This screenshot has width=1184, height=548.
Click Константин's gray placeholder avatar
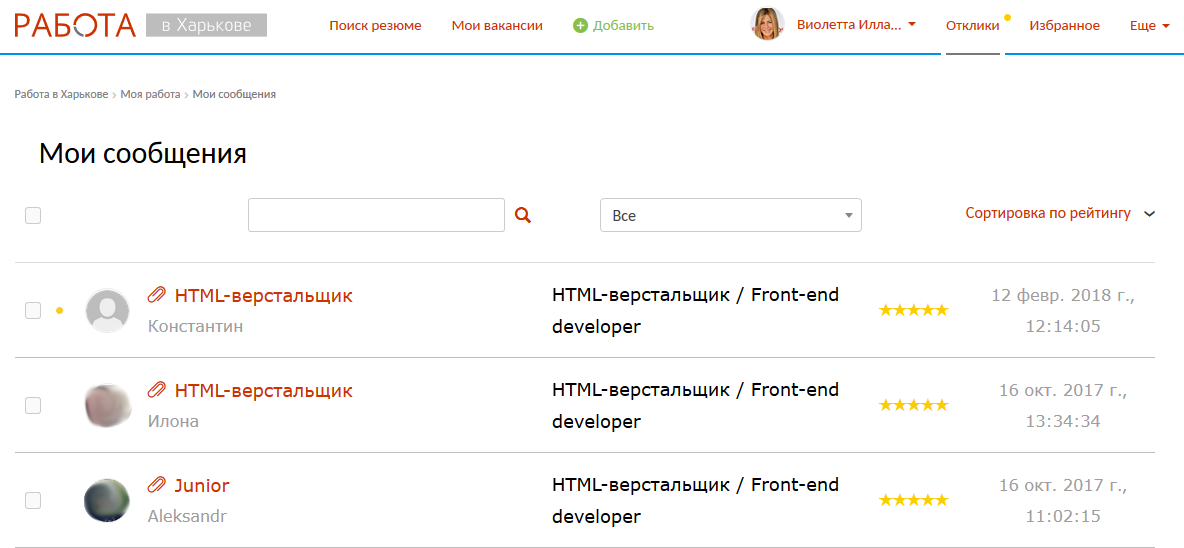tap(107, 311)
